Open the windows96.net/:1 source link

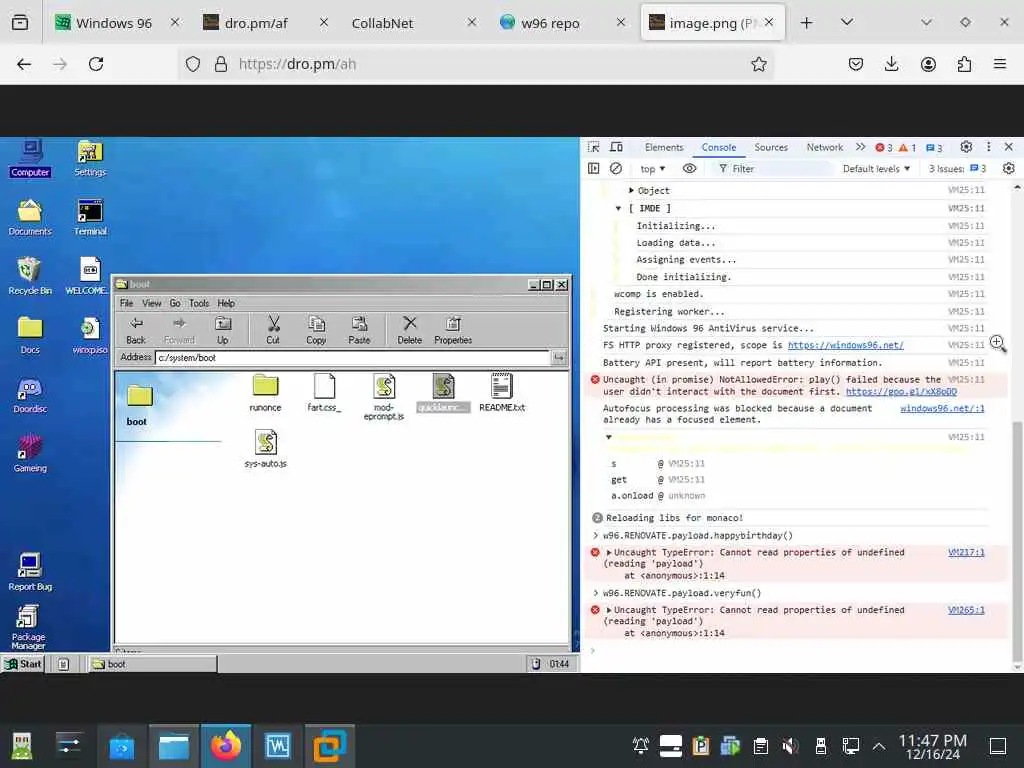coord(942,408)
